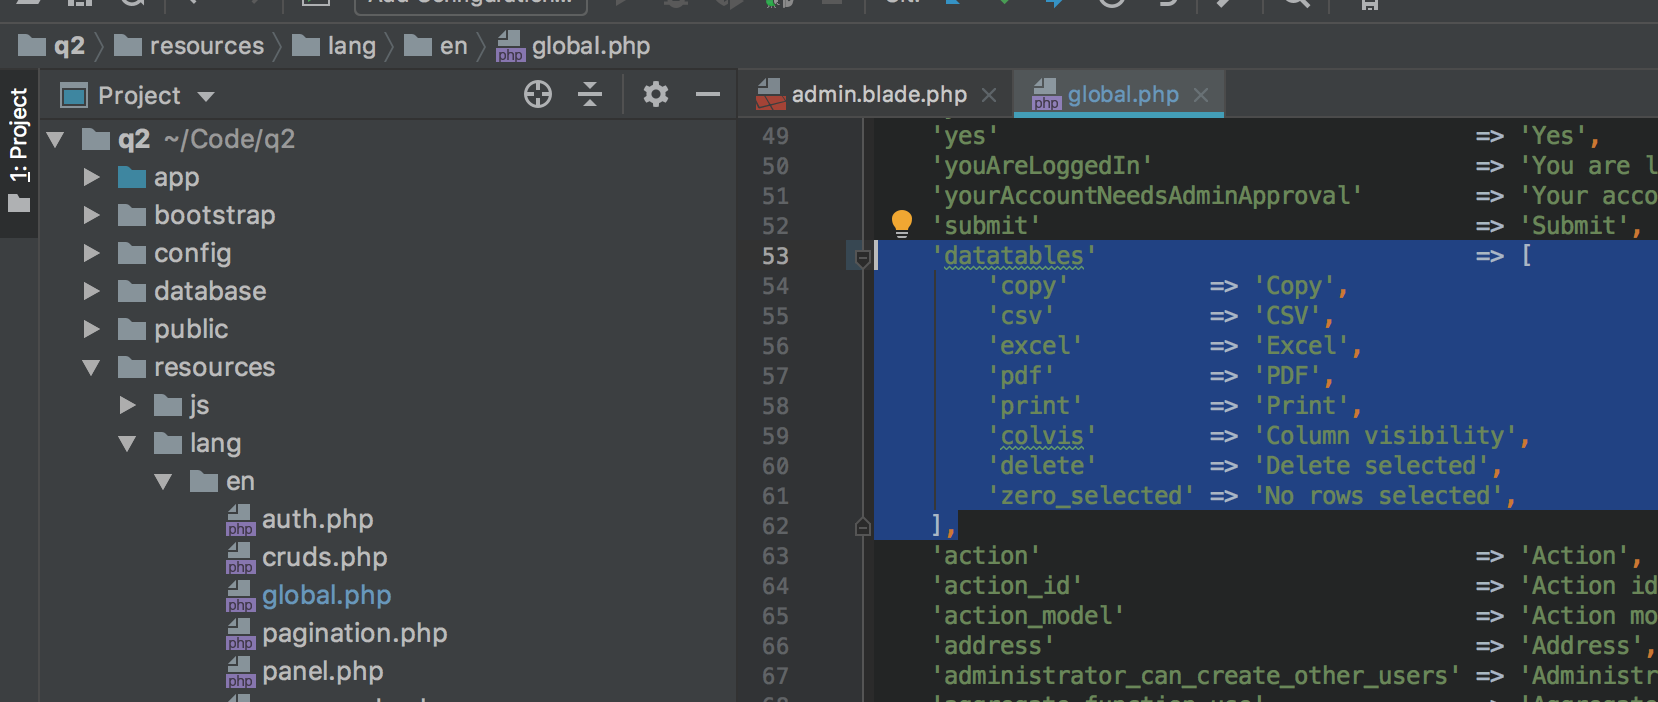Screen dimensions: 1658x702
Task: Click fold end marker on line 62
Action: pyautogui.click(x=863, y=527)
